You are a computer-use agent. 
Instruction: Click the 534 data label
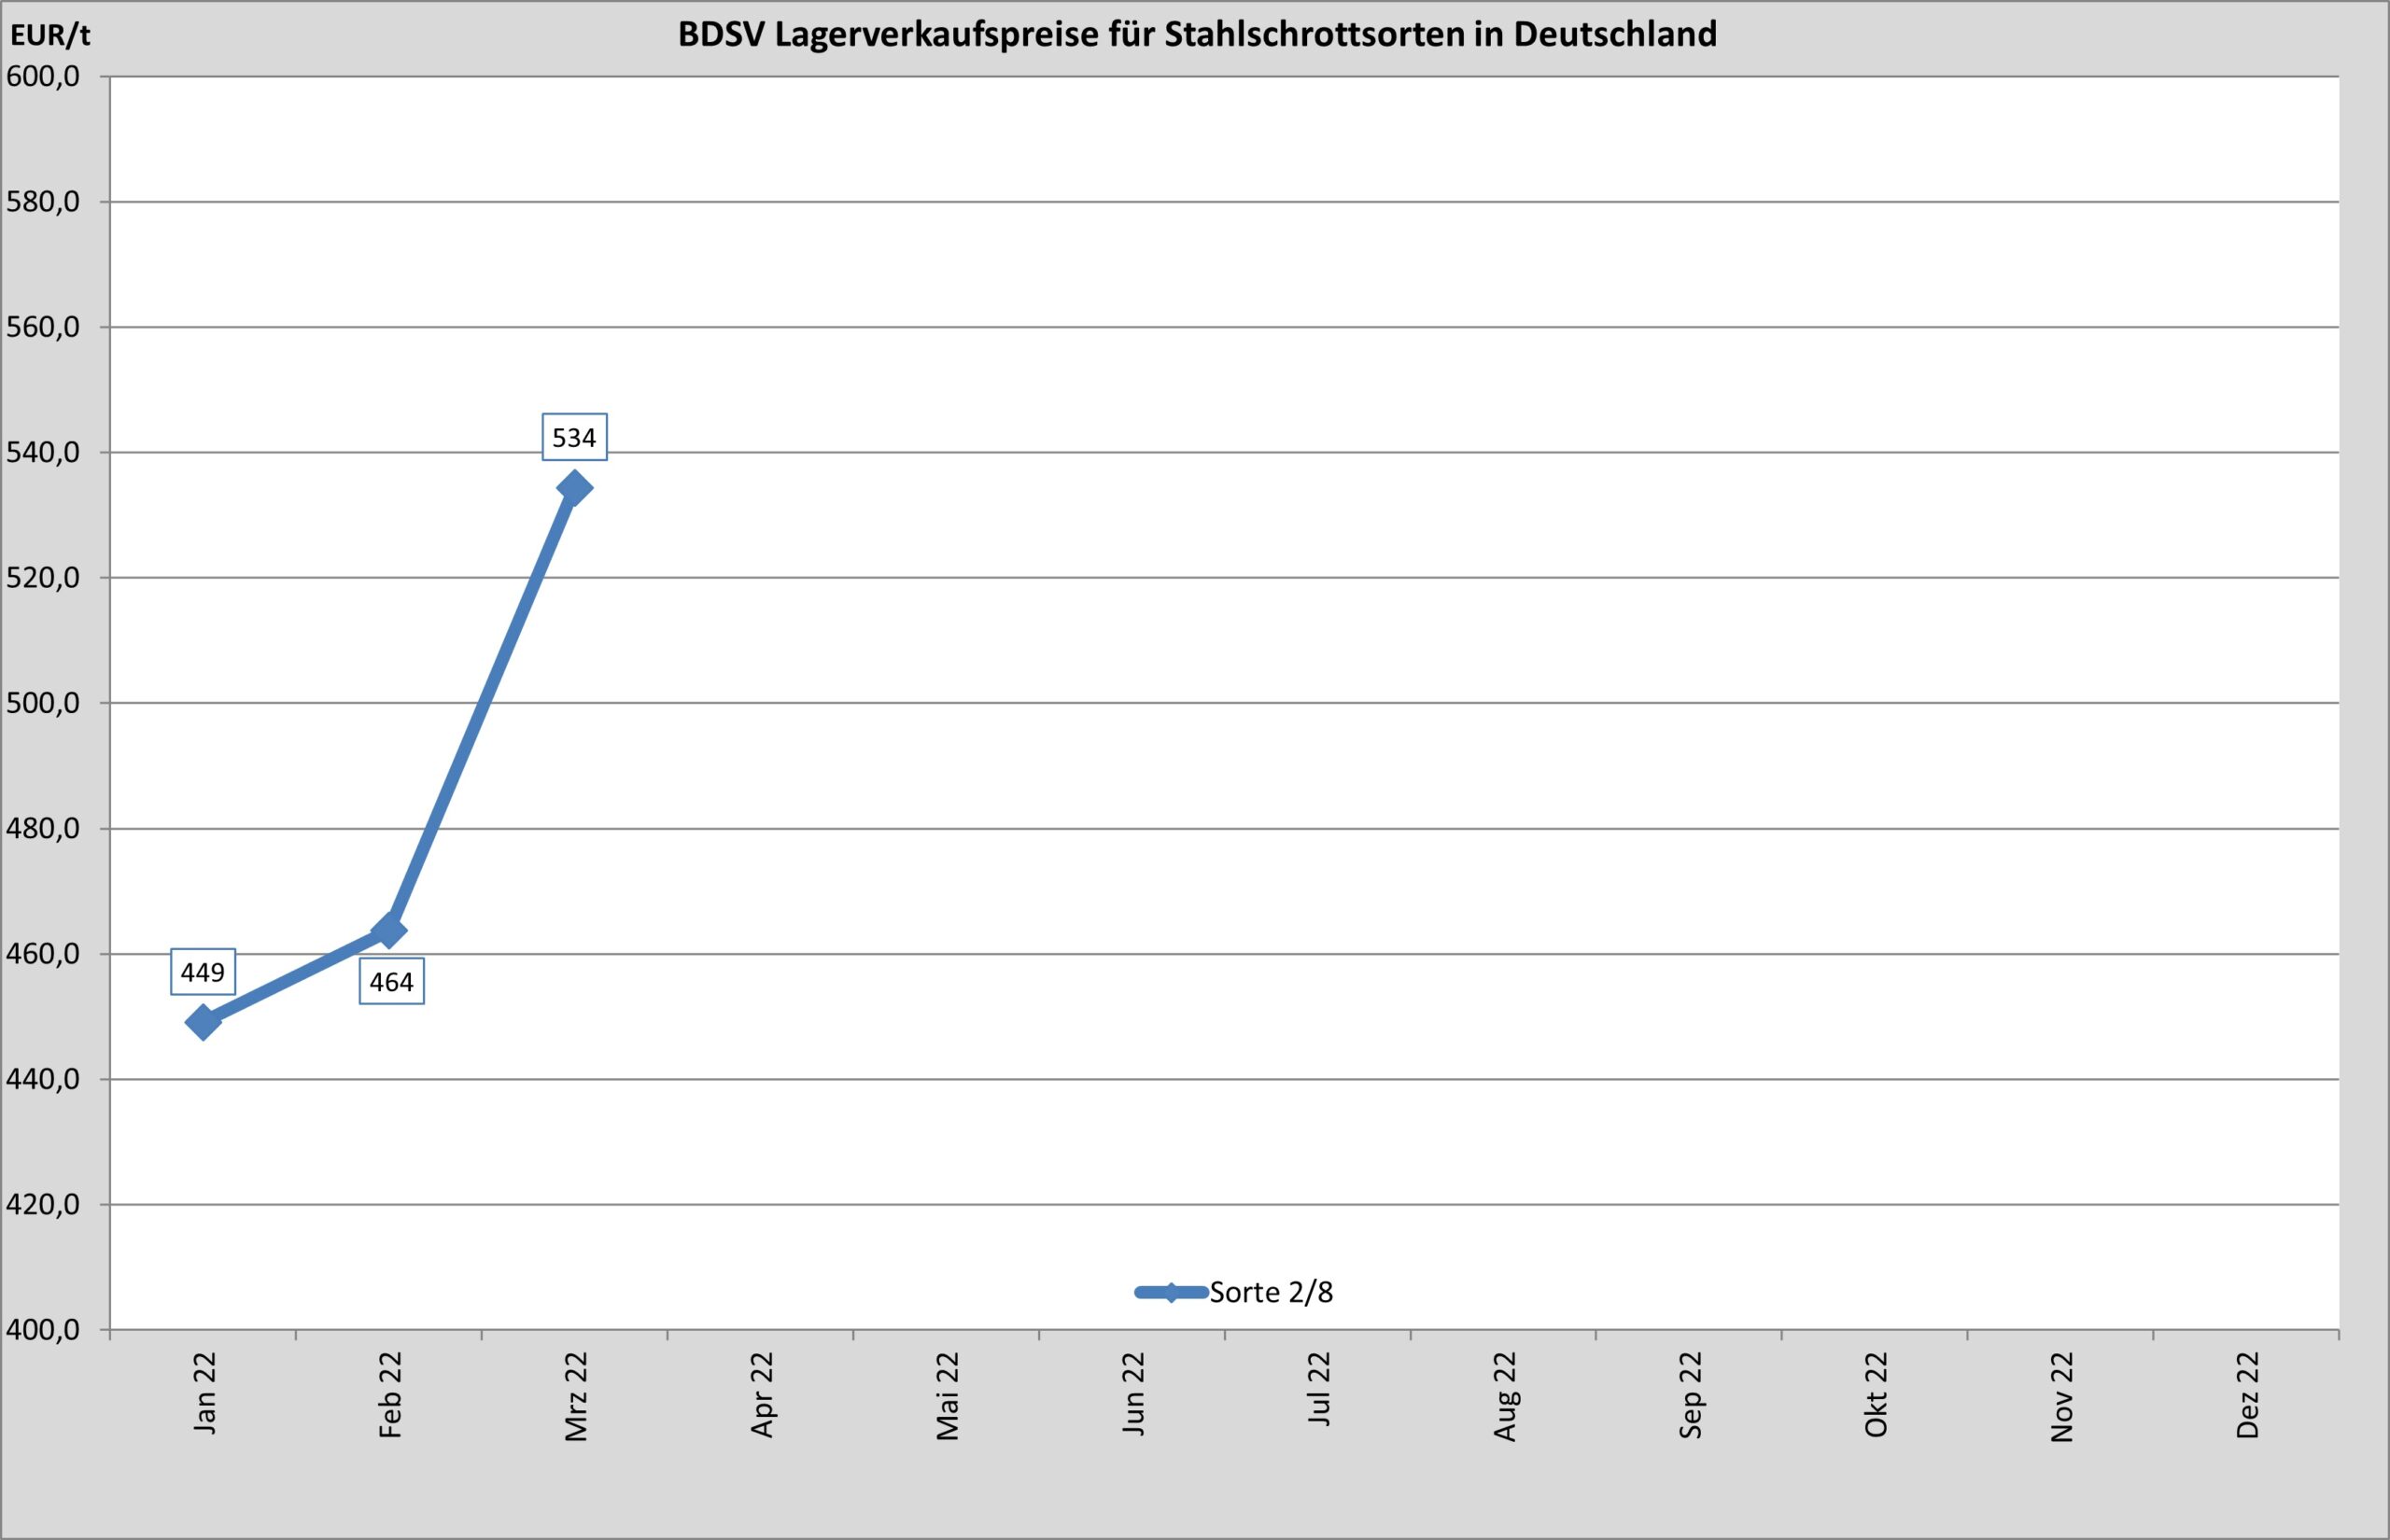coord(575,437)
